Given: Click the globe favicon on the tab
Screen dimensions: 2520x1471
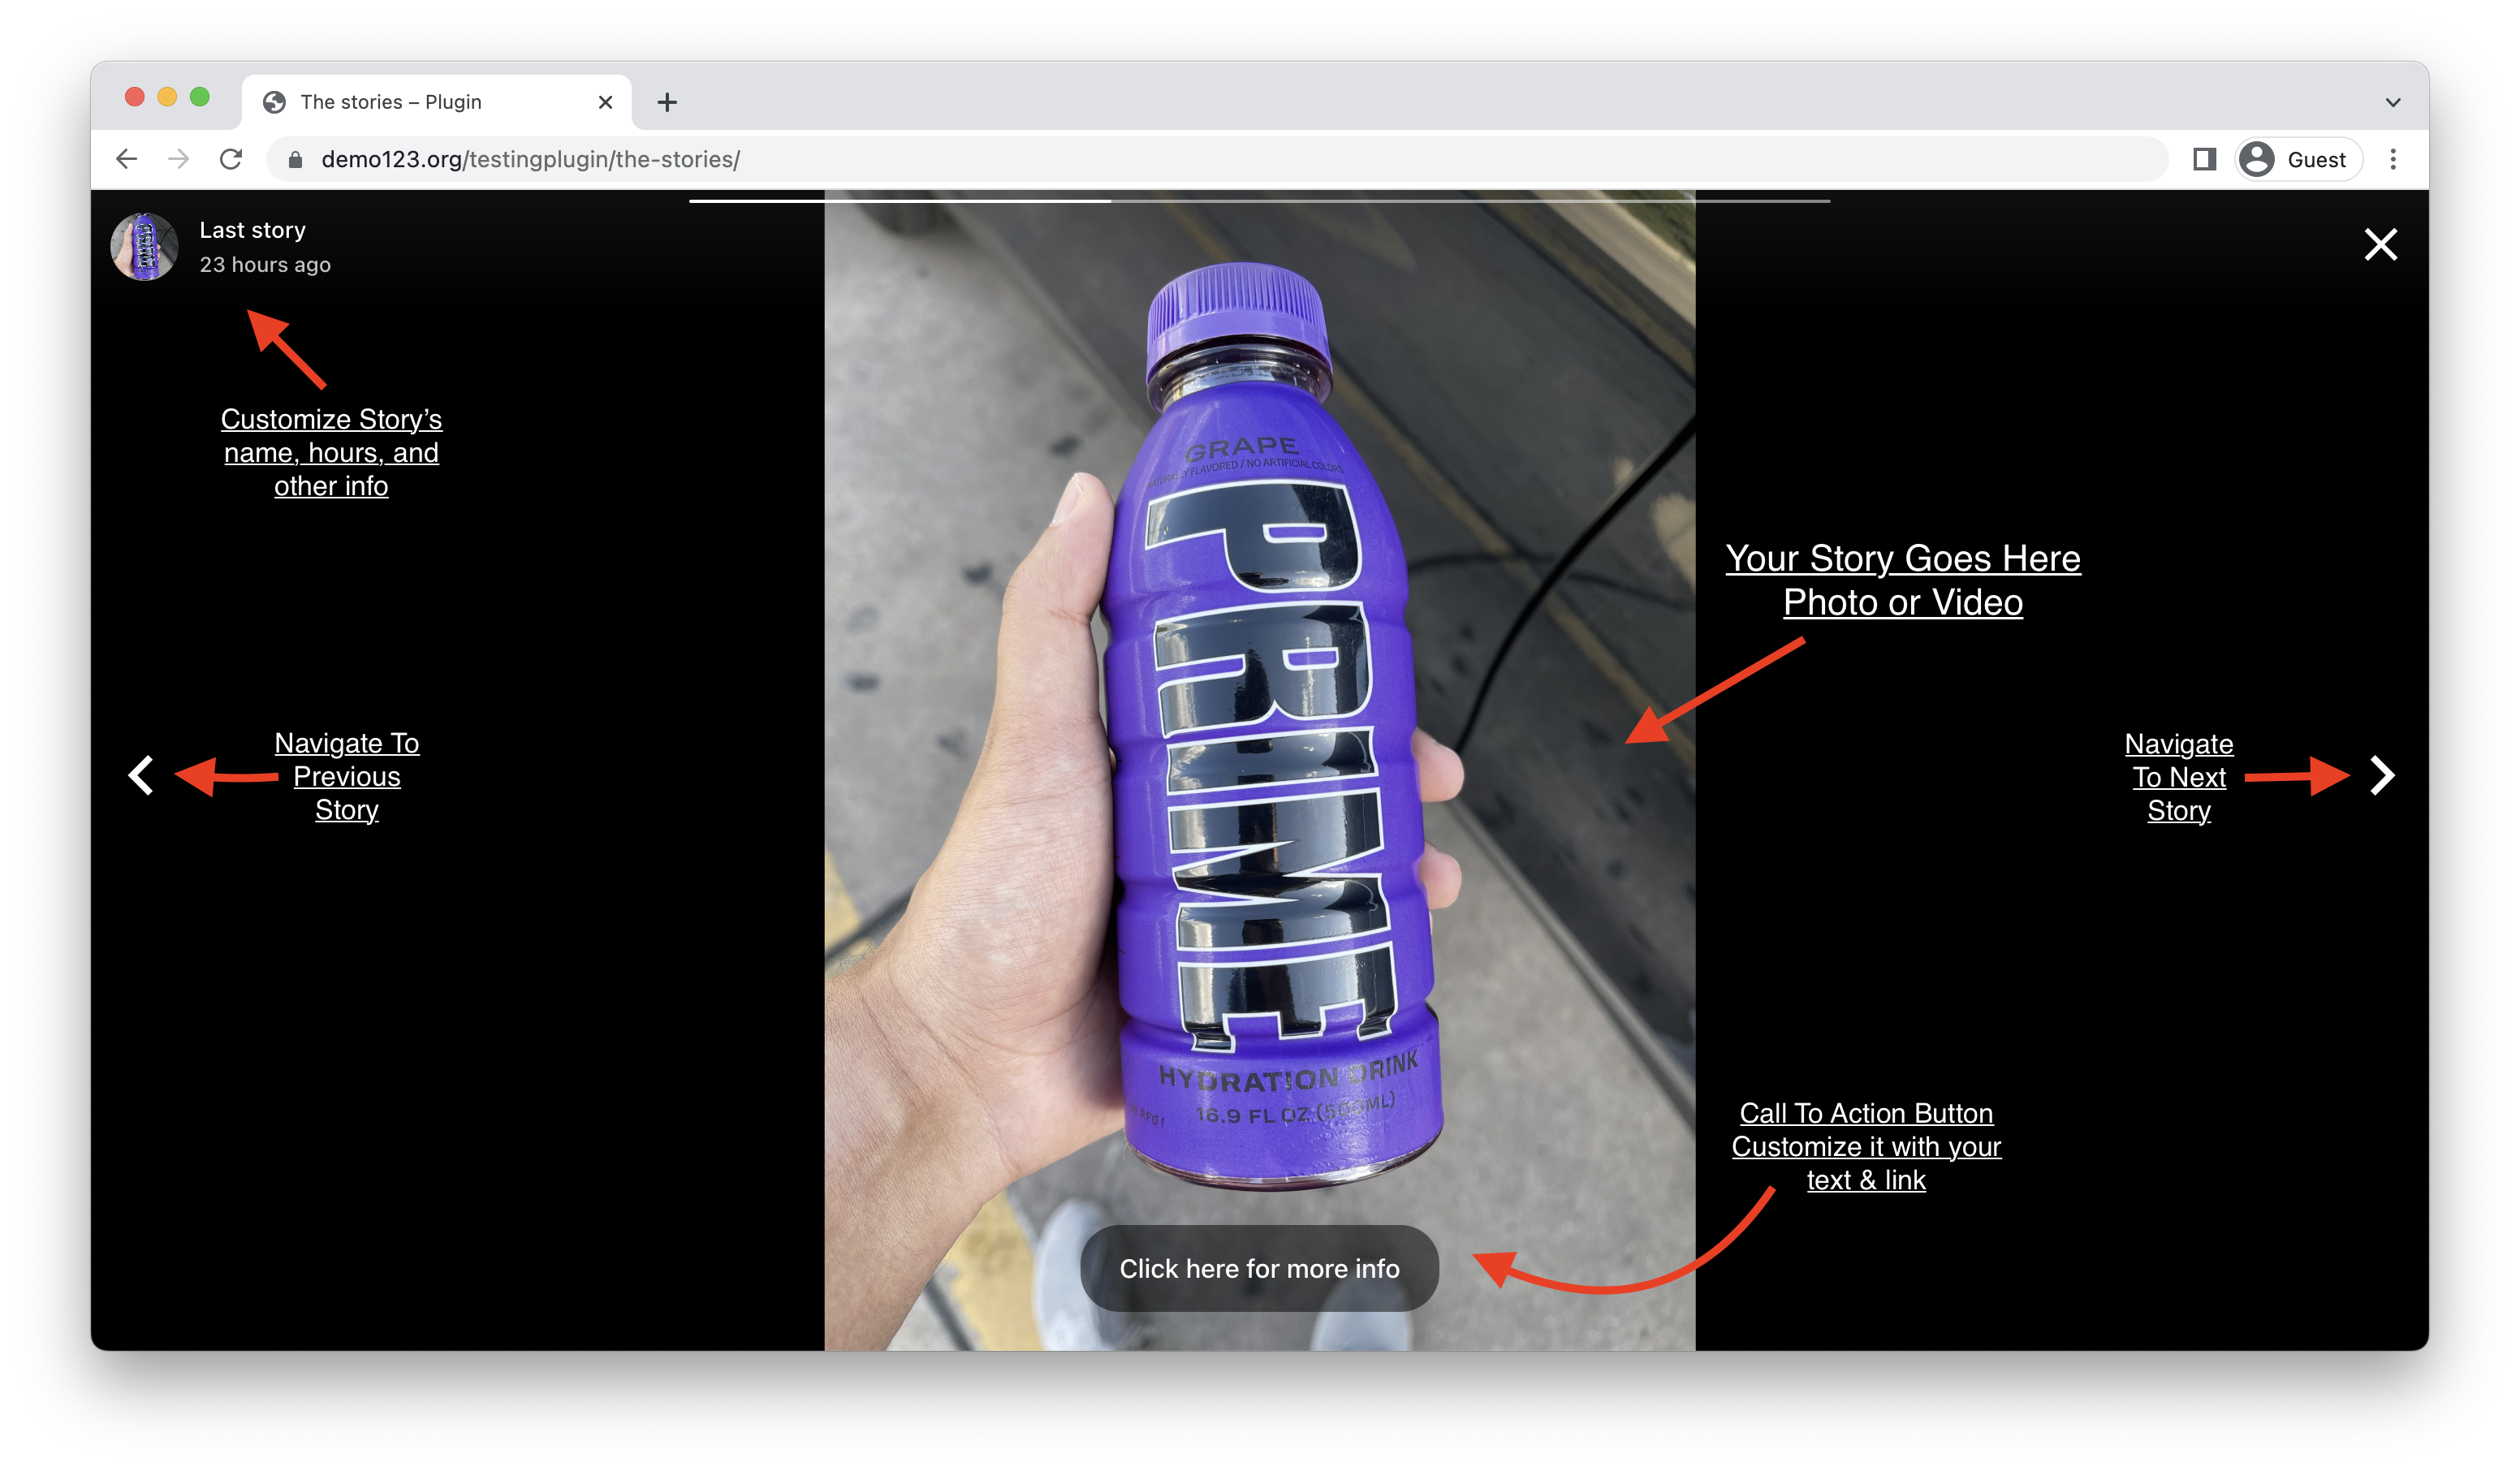Looking at the screenshot, I should pos(274,102).
